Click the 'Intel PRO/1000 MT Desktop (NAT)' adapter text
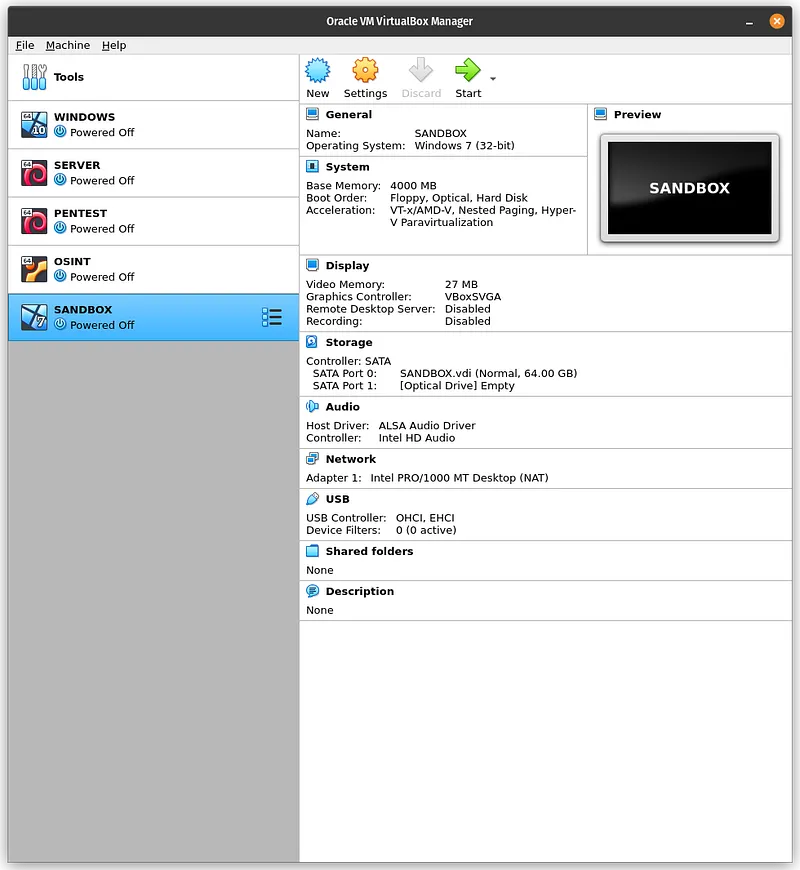The image size is (800, 870). (x=459, y=478)
